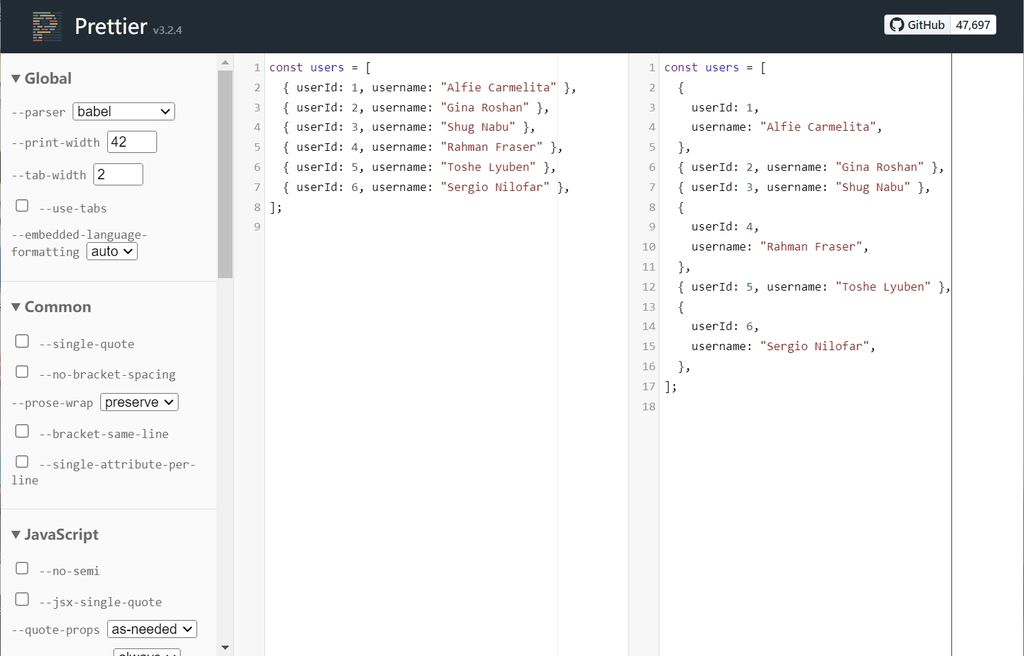Click the sidebar scrollbar thumb
Screen dimensions: 1024x656
pyautogui.click(x=225, y=174)
